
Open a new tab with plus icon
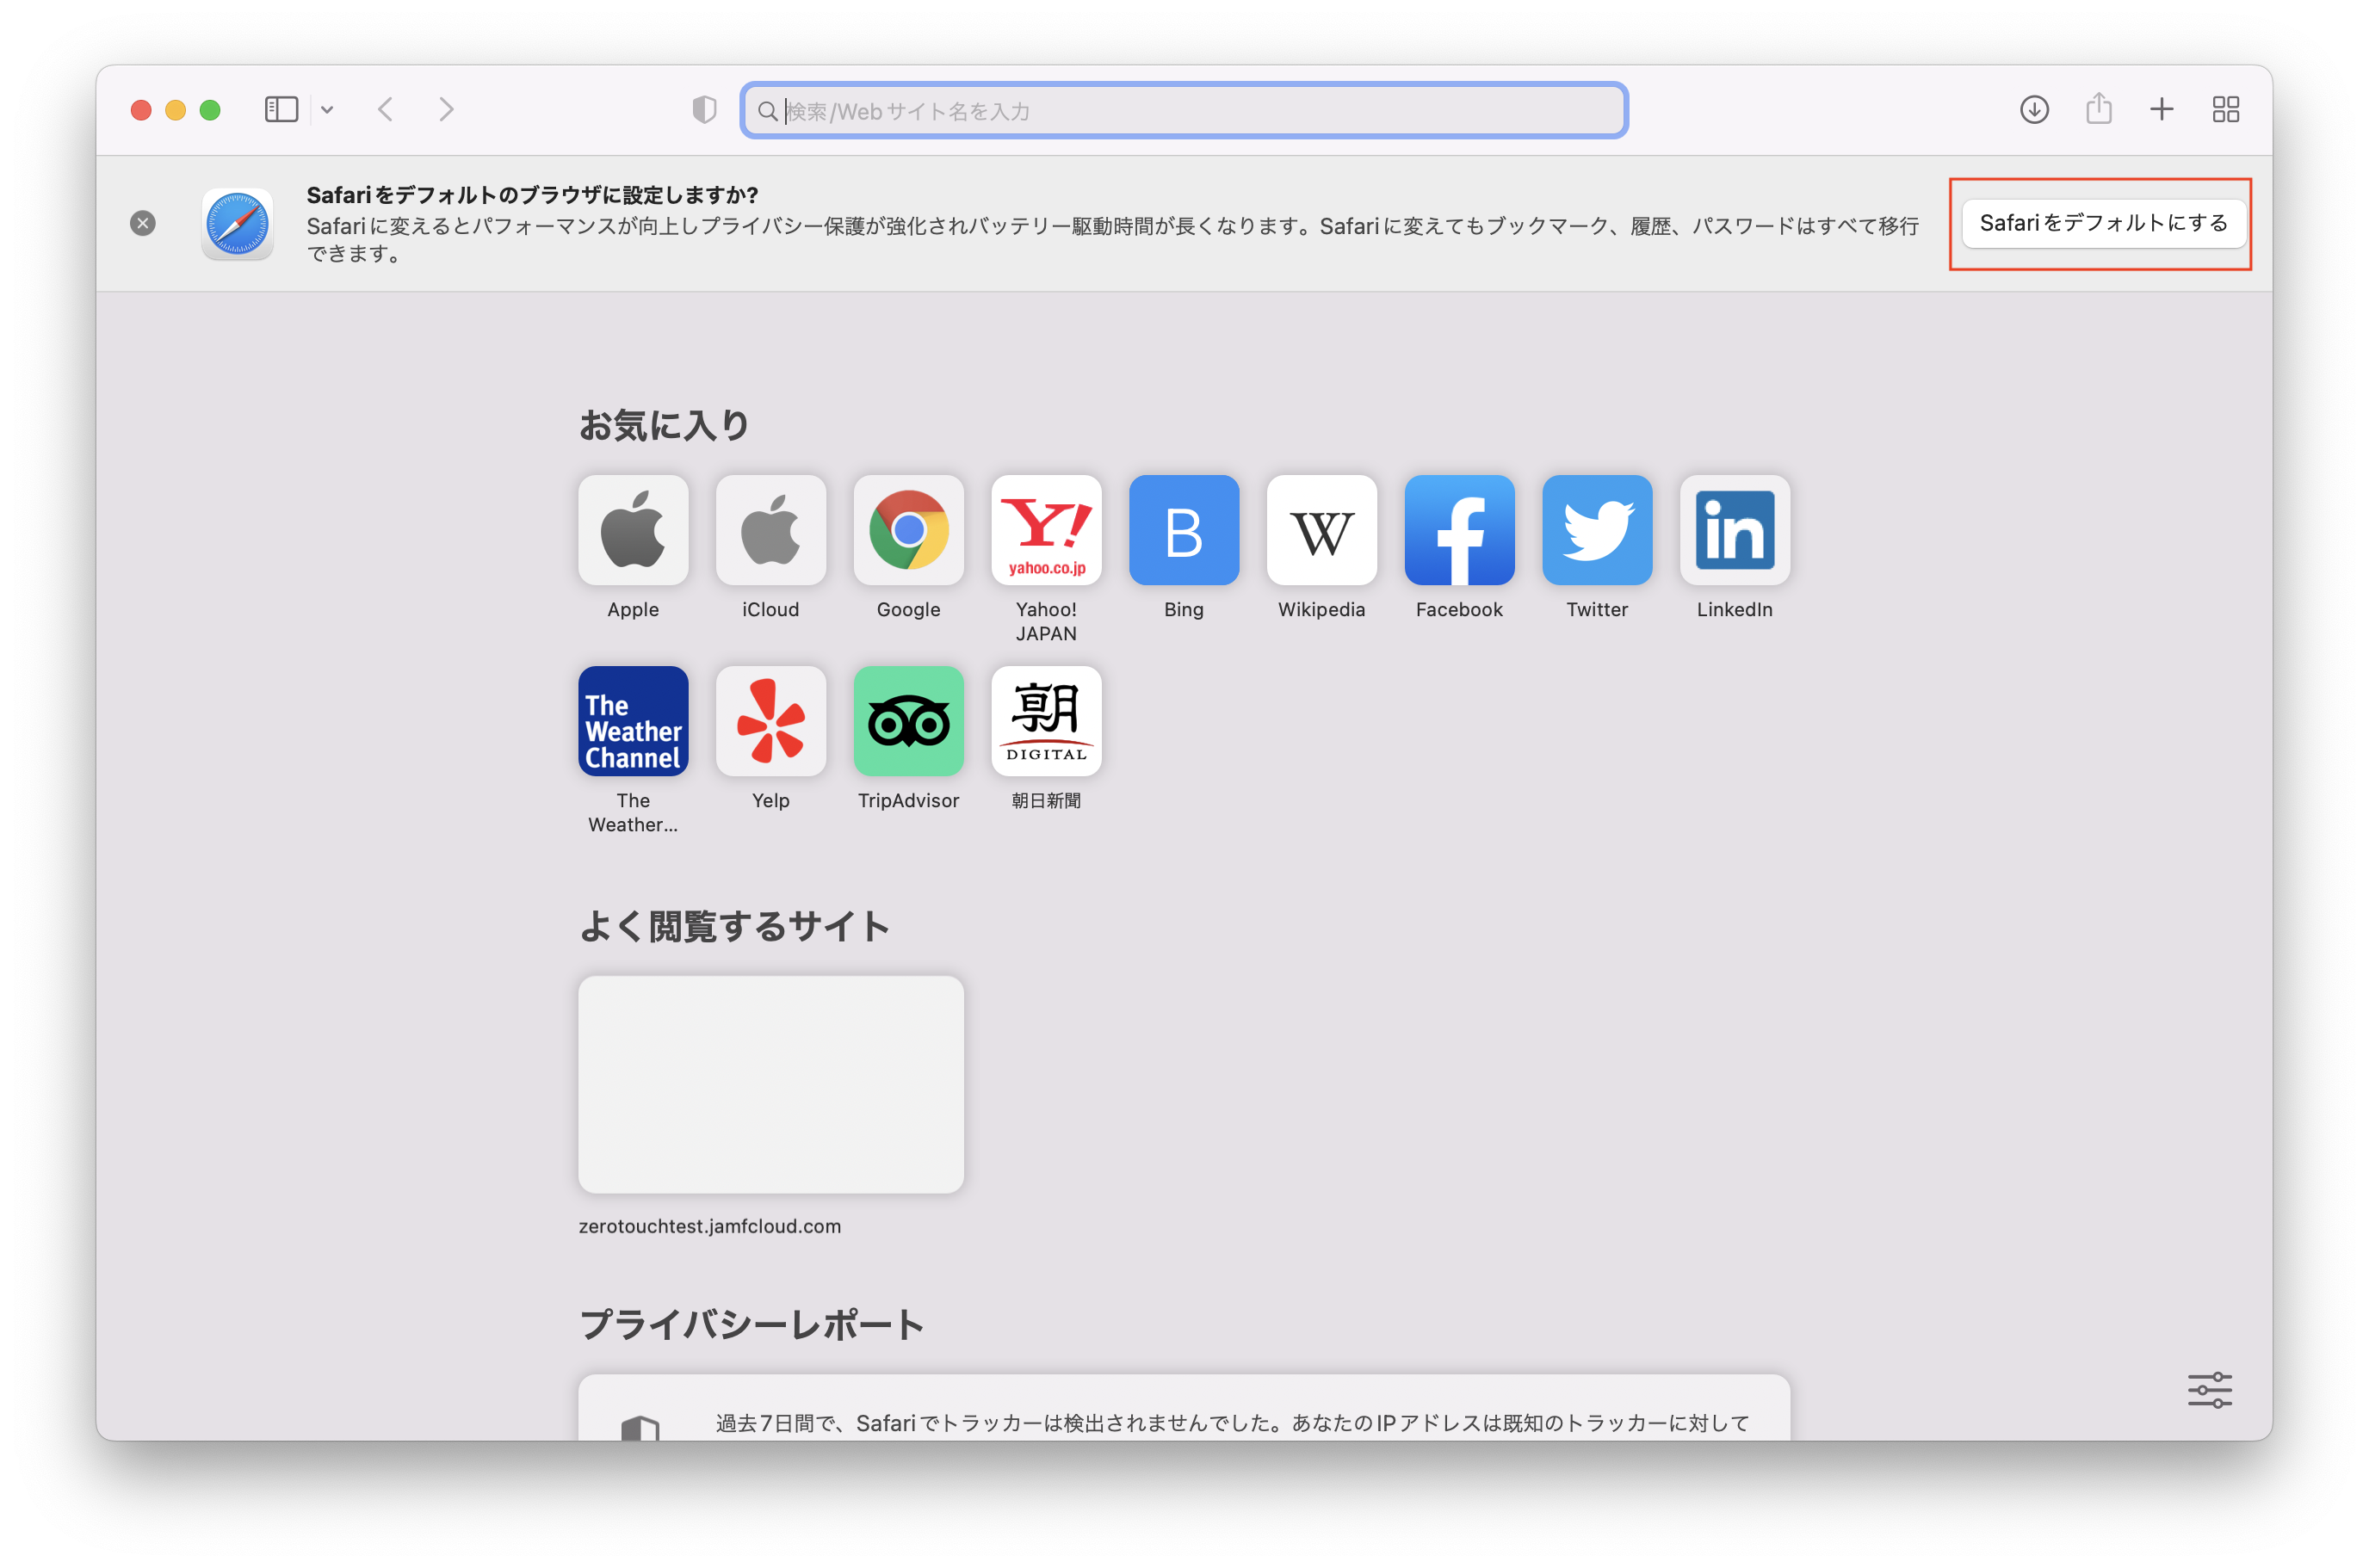[x=2161, y=109]
